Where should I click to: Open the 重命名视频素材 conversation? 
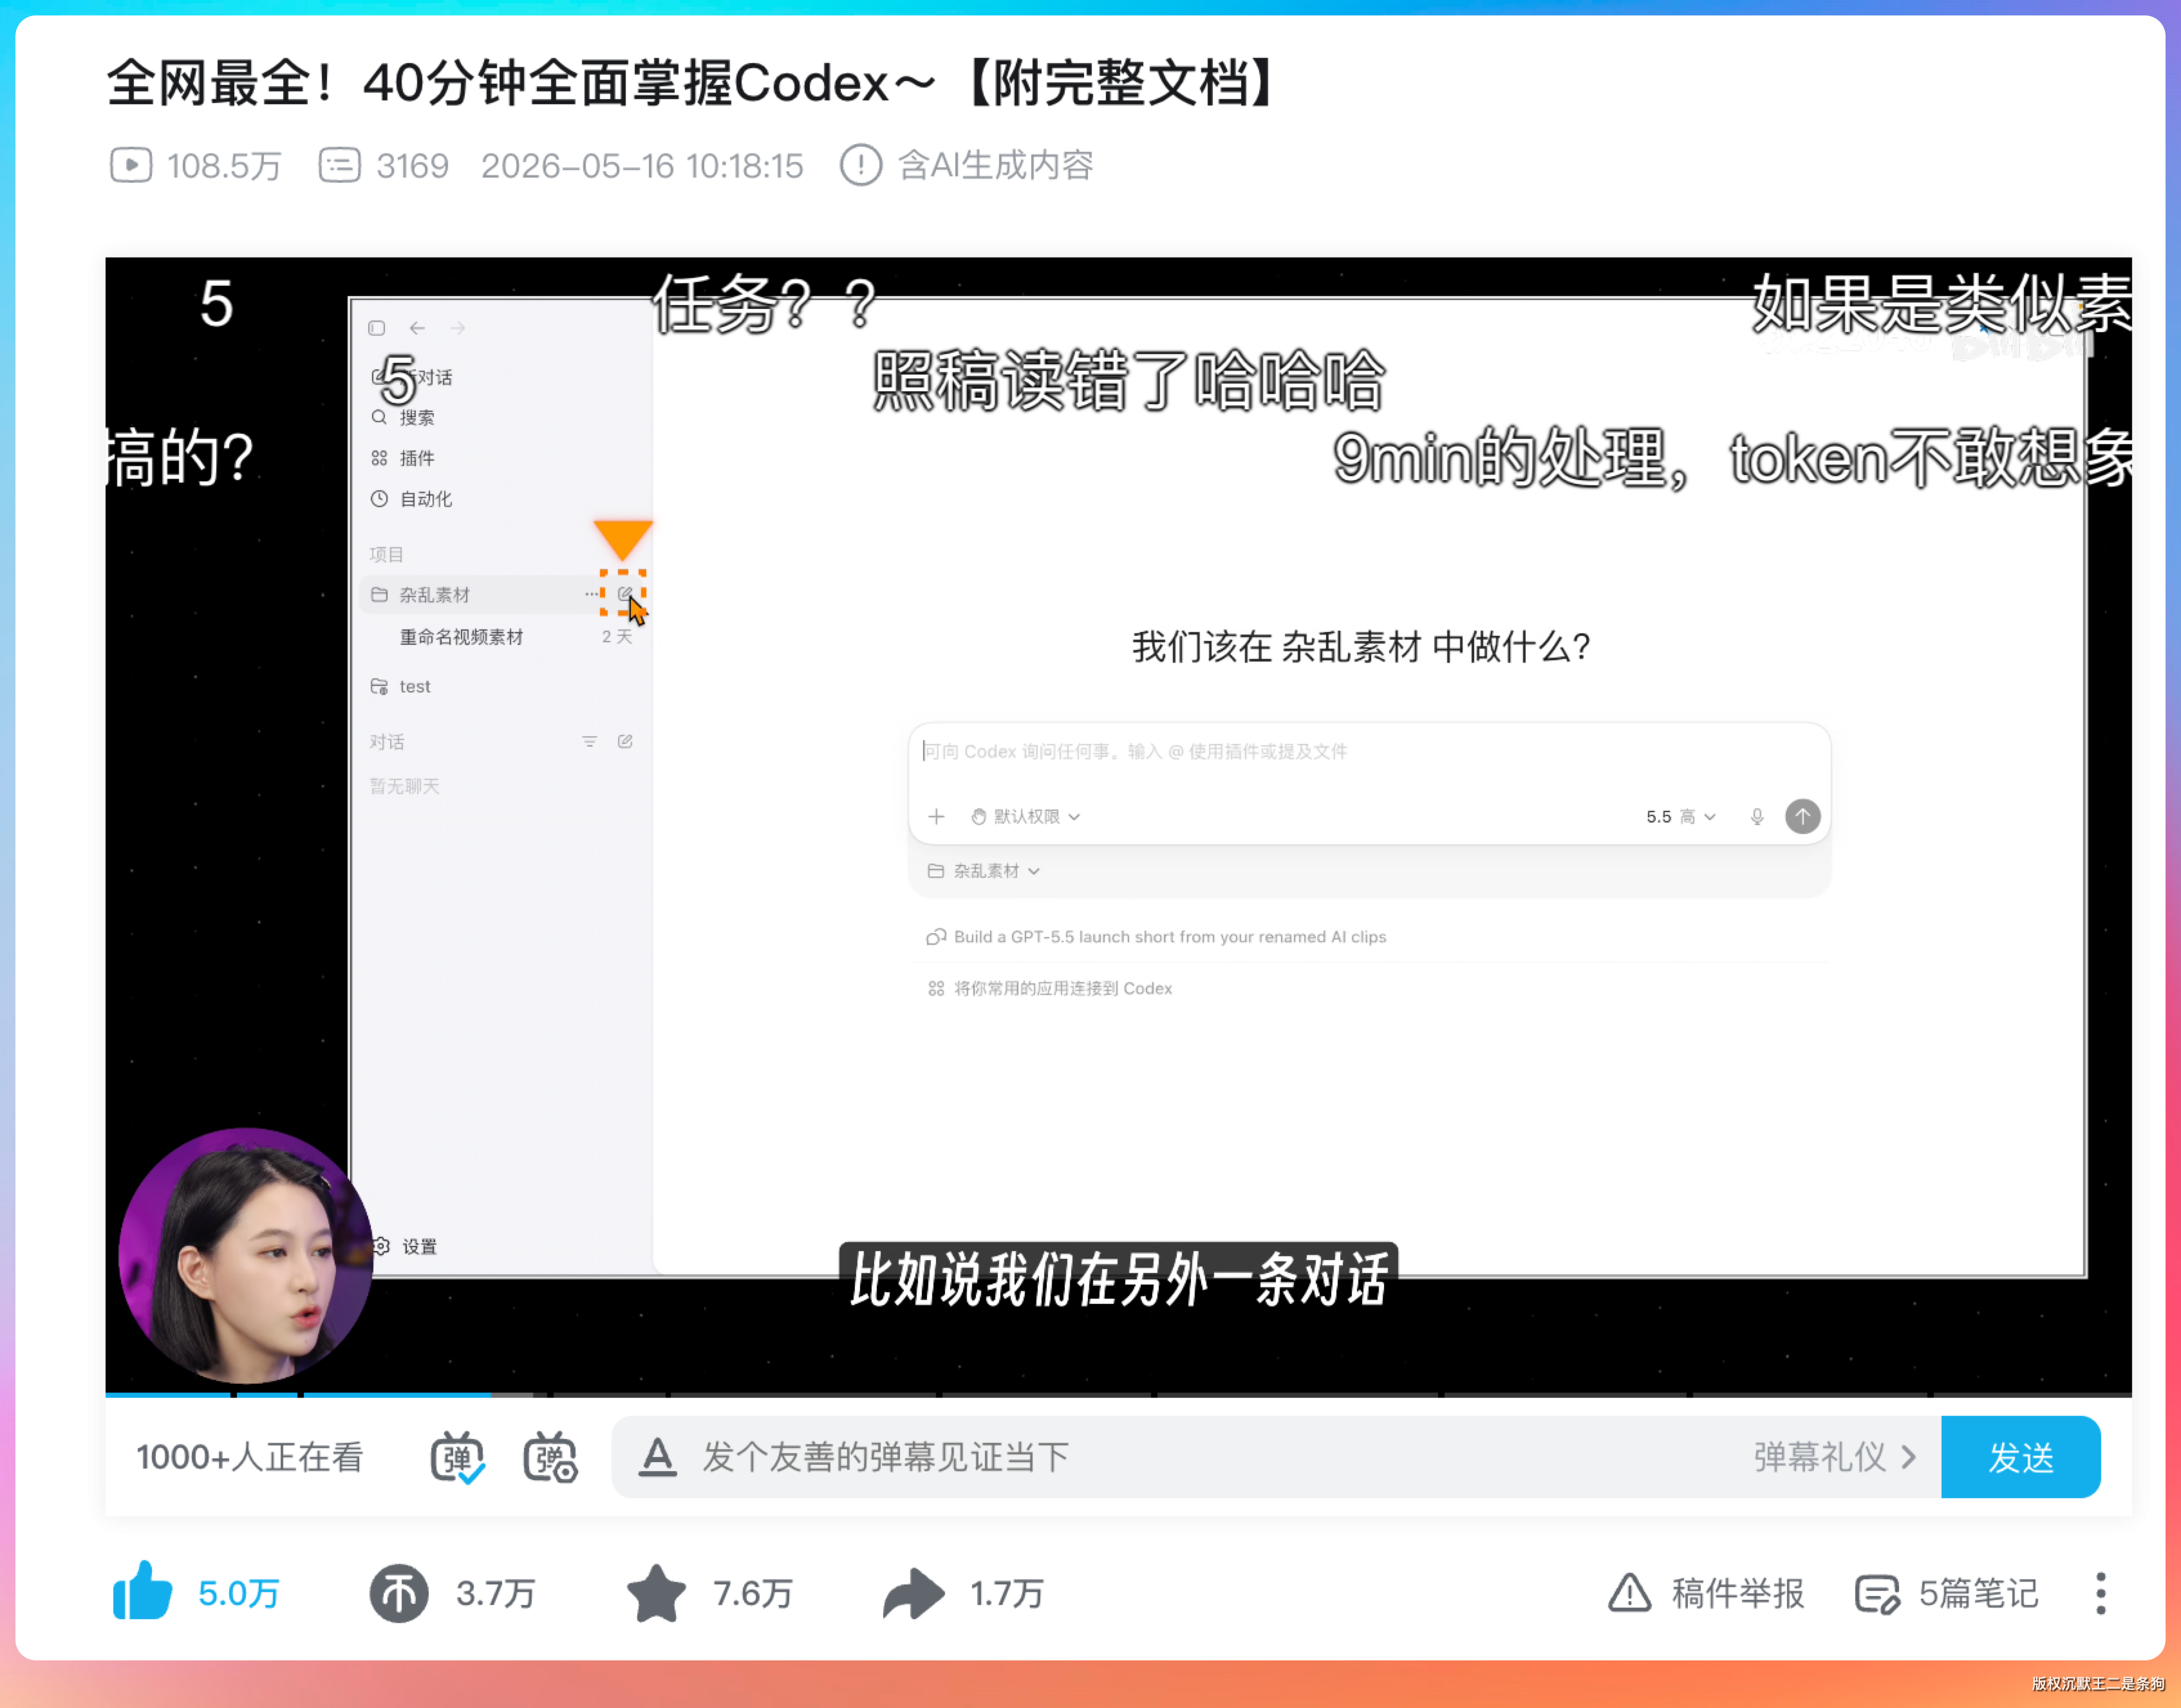point(462,637)
